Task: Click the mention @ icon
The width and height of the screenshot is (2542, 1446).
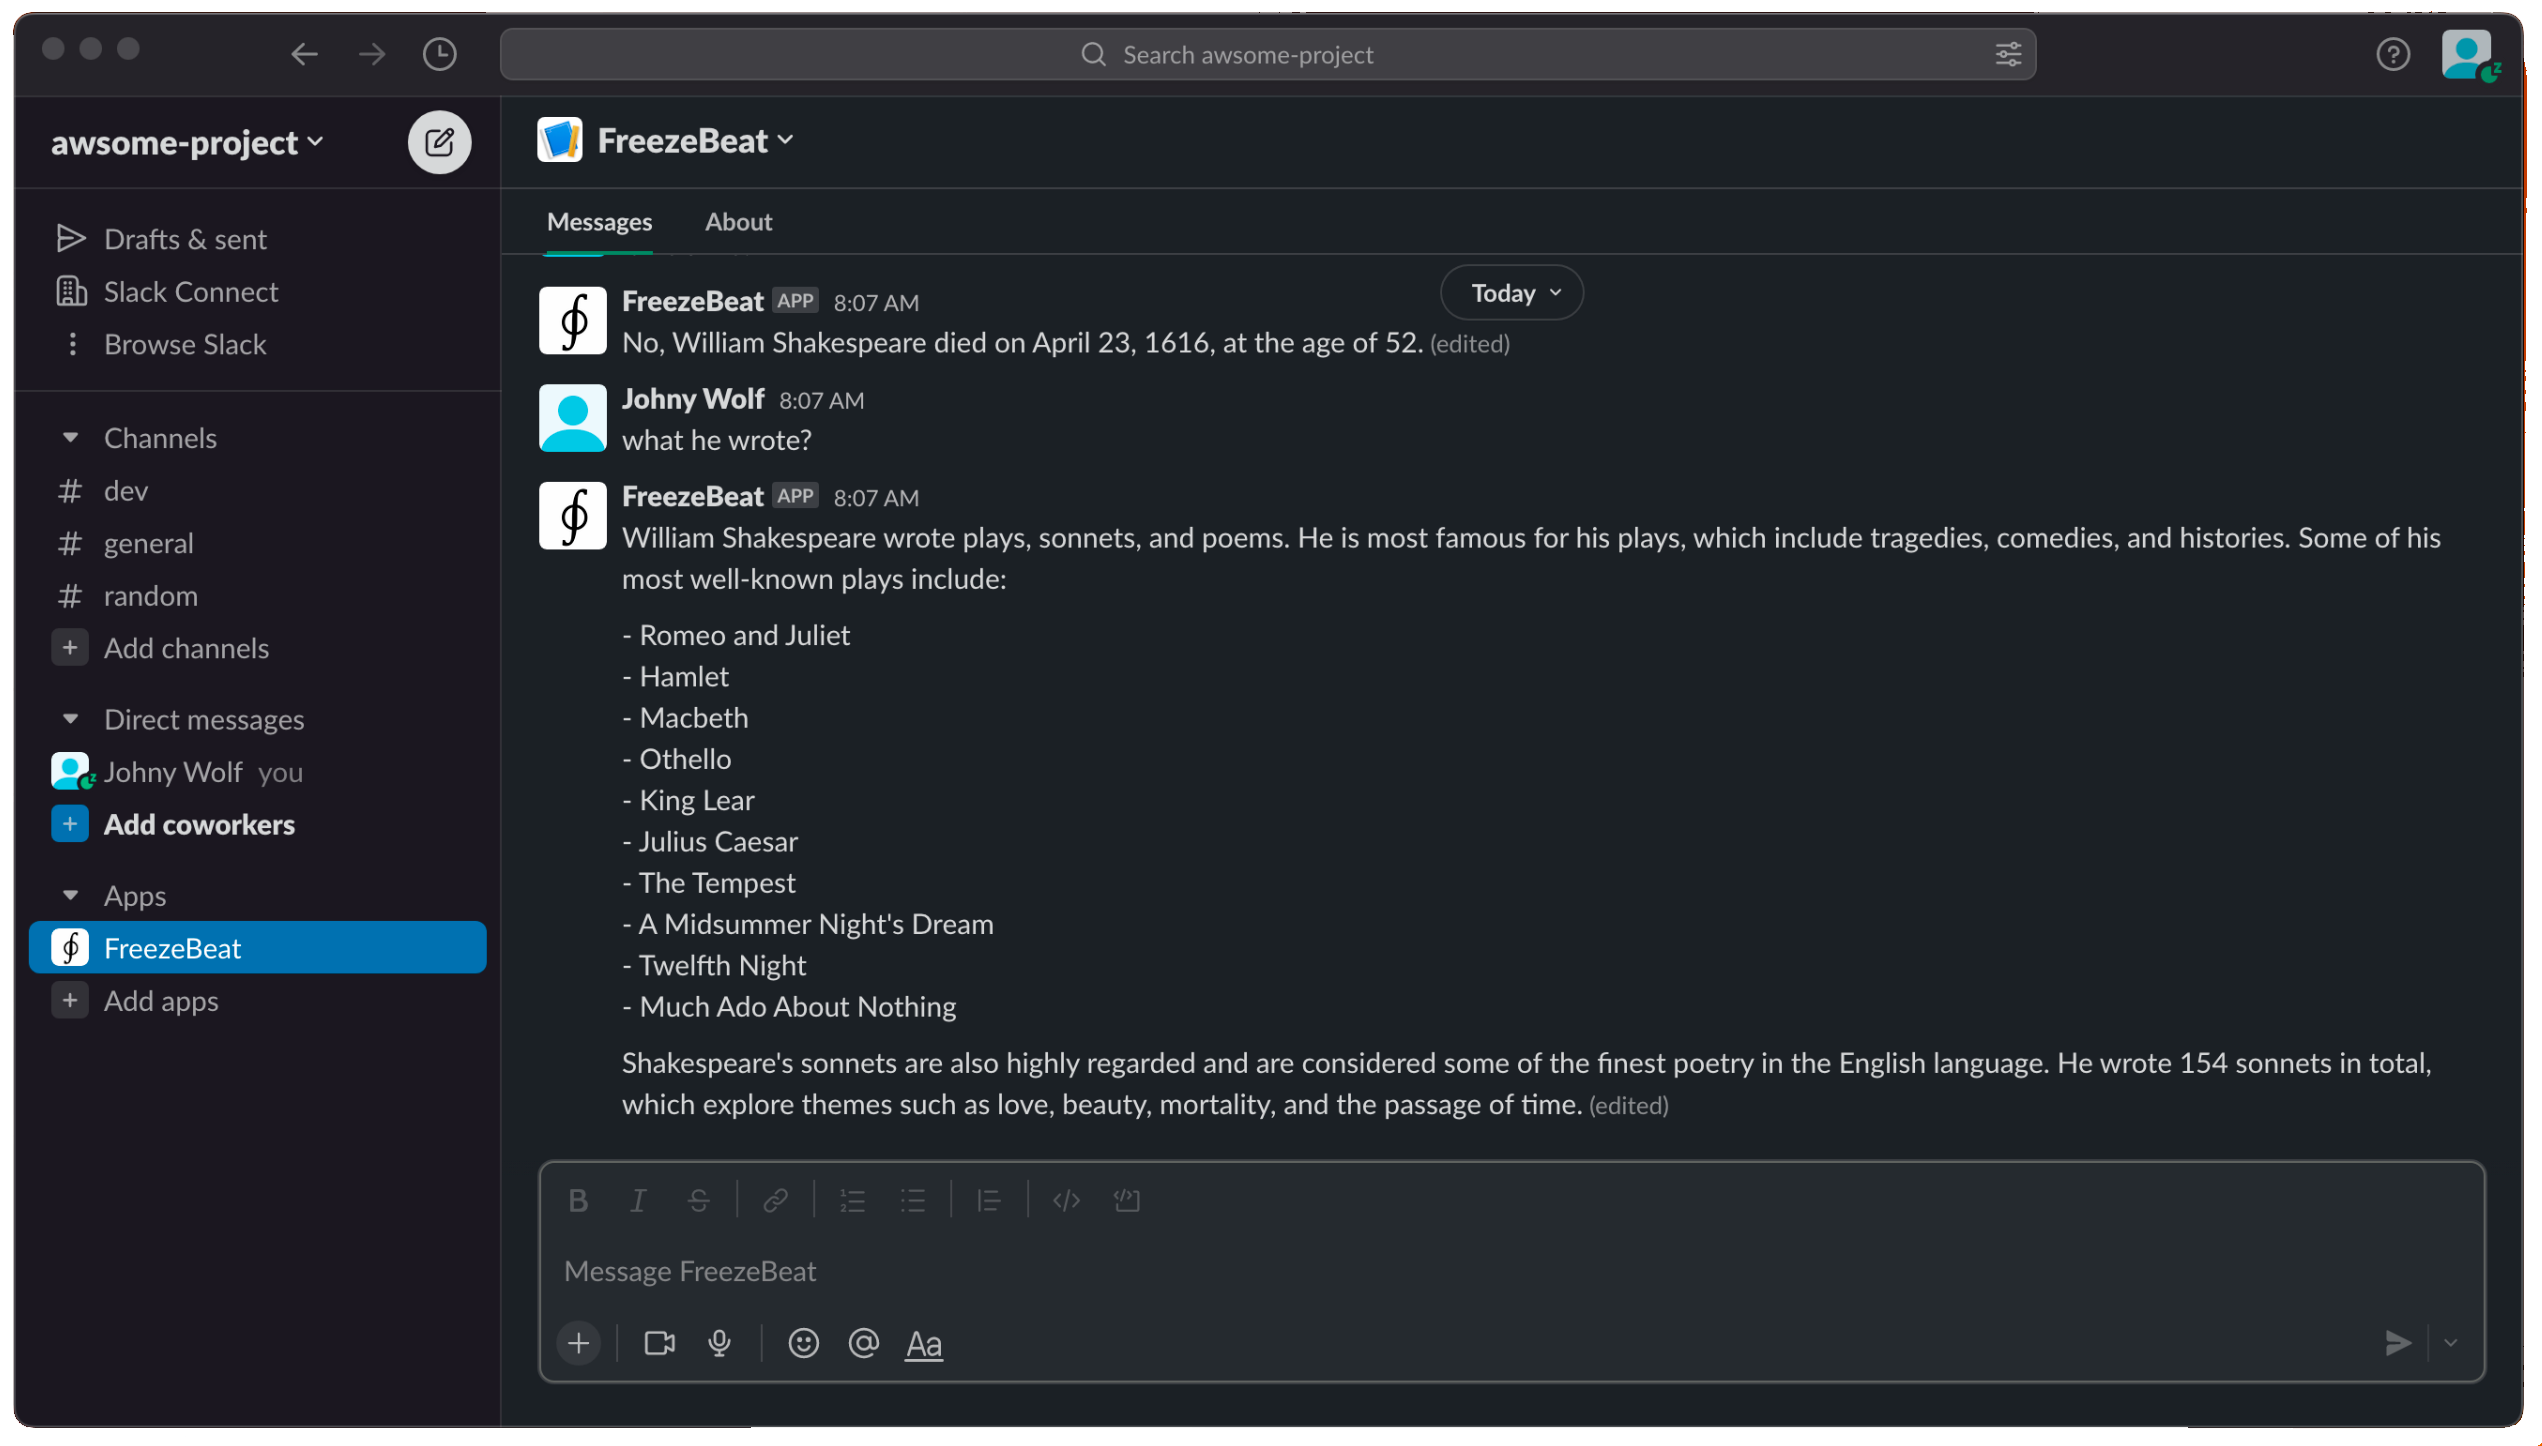Action: pyautogui.click(x=863, y=1342)
